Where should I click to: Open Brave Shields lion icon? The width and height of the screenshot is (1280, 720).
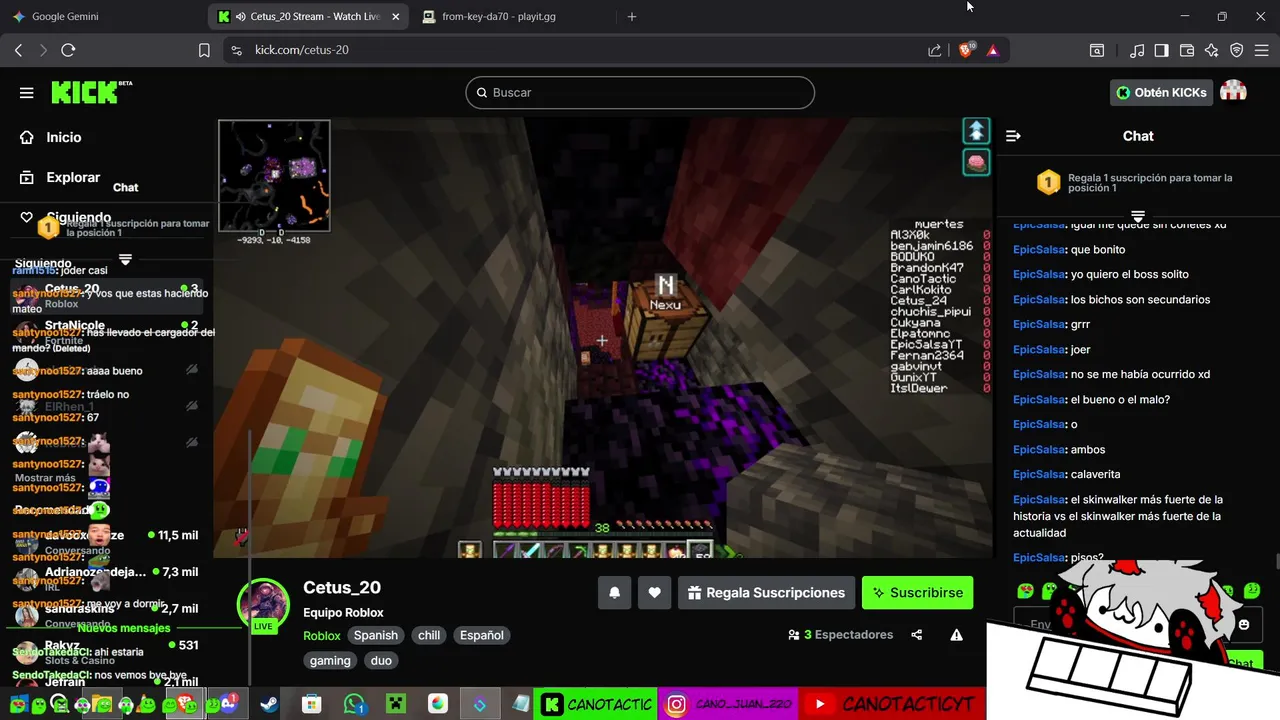[x=966, y=50]
